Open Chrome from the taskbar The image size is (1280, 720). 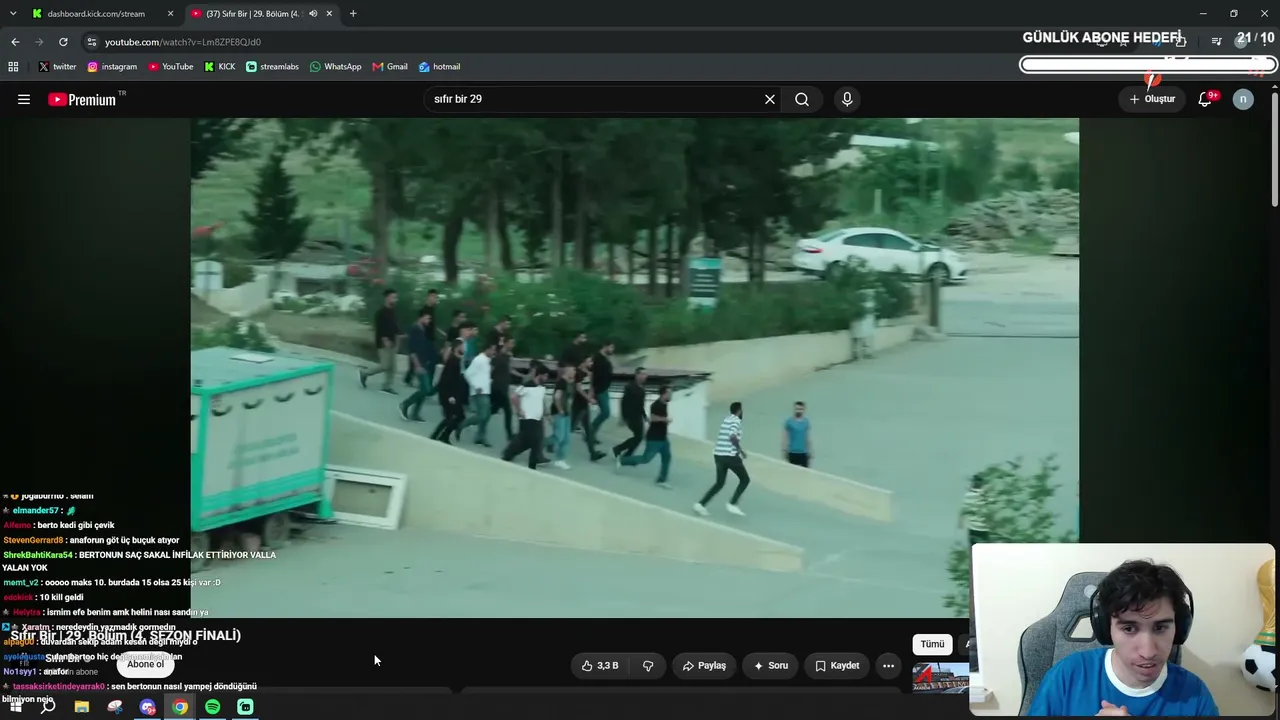click(180, 707)
